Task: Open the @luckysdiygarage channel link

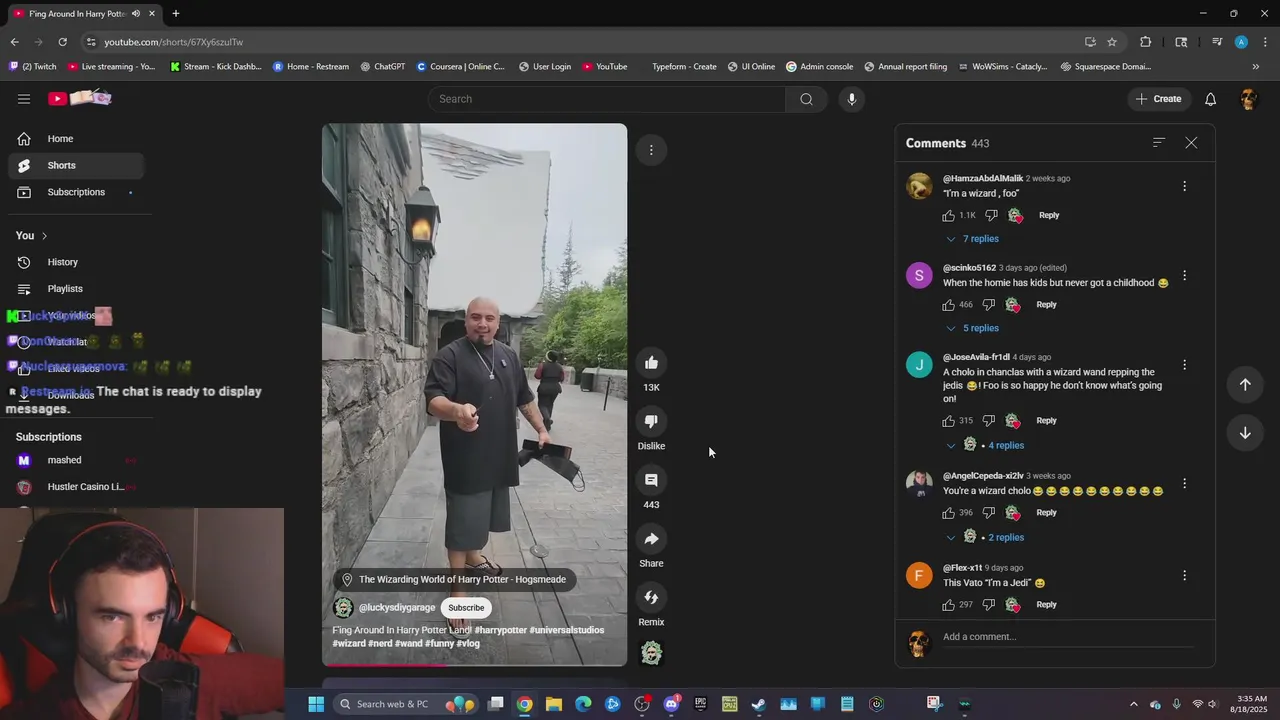Action: [397, 608]
